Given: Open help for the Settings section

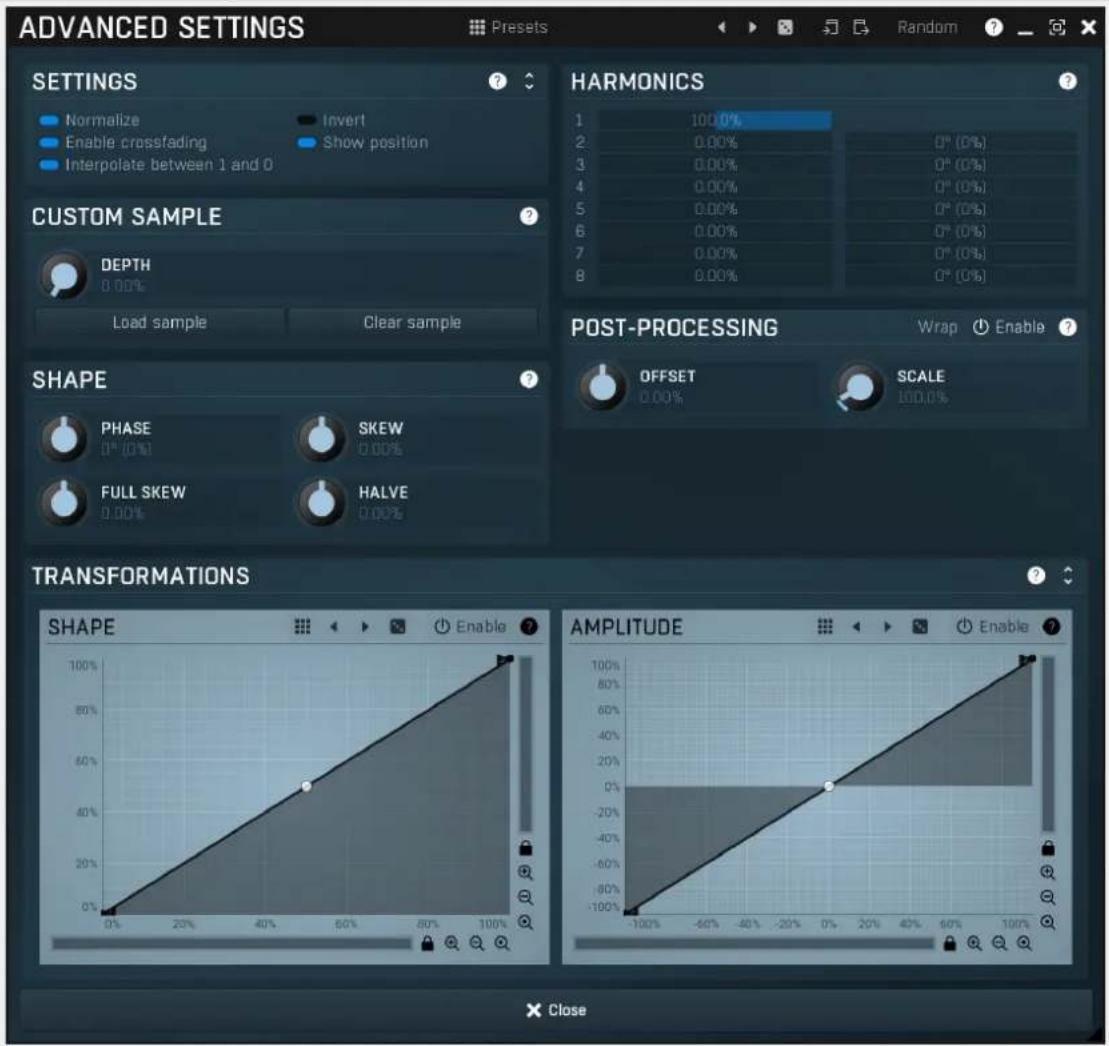Looking at the screenshot, I should [x=497, y=81].
